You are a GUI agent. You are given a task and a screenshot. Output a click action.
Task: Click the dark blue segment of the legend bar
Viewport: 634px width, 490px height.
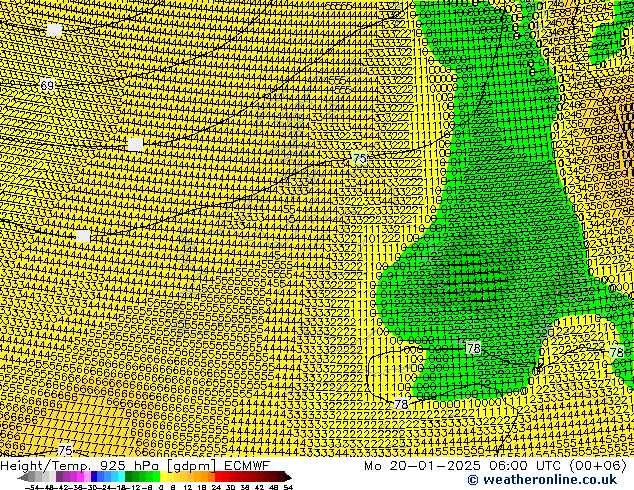94,477
